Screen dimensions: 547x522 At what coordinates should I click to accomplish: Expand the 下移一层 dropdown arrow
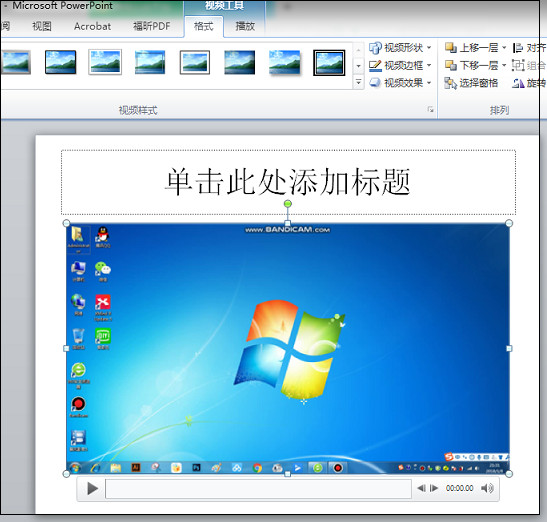tap(504, 65)
